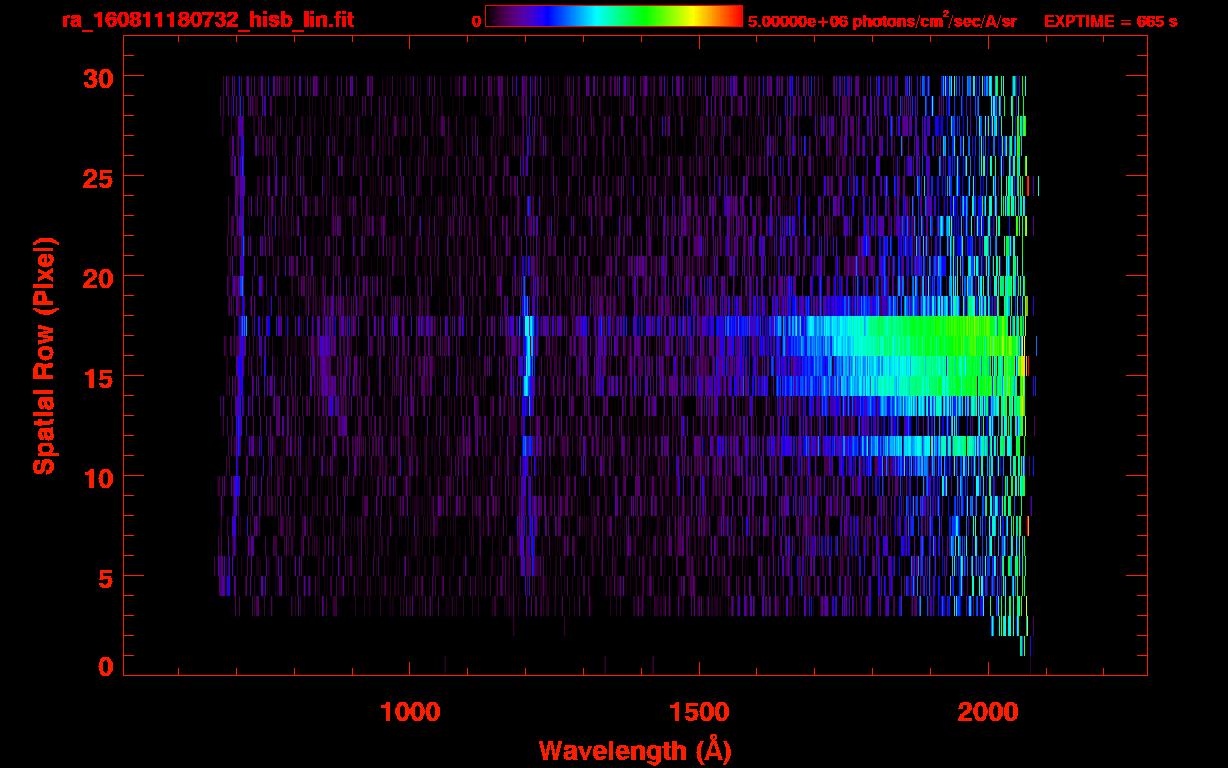Image resolution: width=1228 pixels, height=768 pixels.
Task: Click the Spatial Row (Pixel) axis title
Action: 43,356
